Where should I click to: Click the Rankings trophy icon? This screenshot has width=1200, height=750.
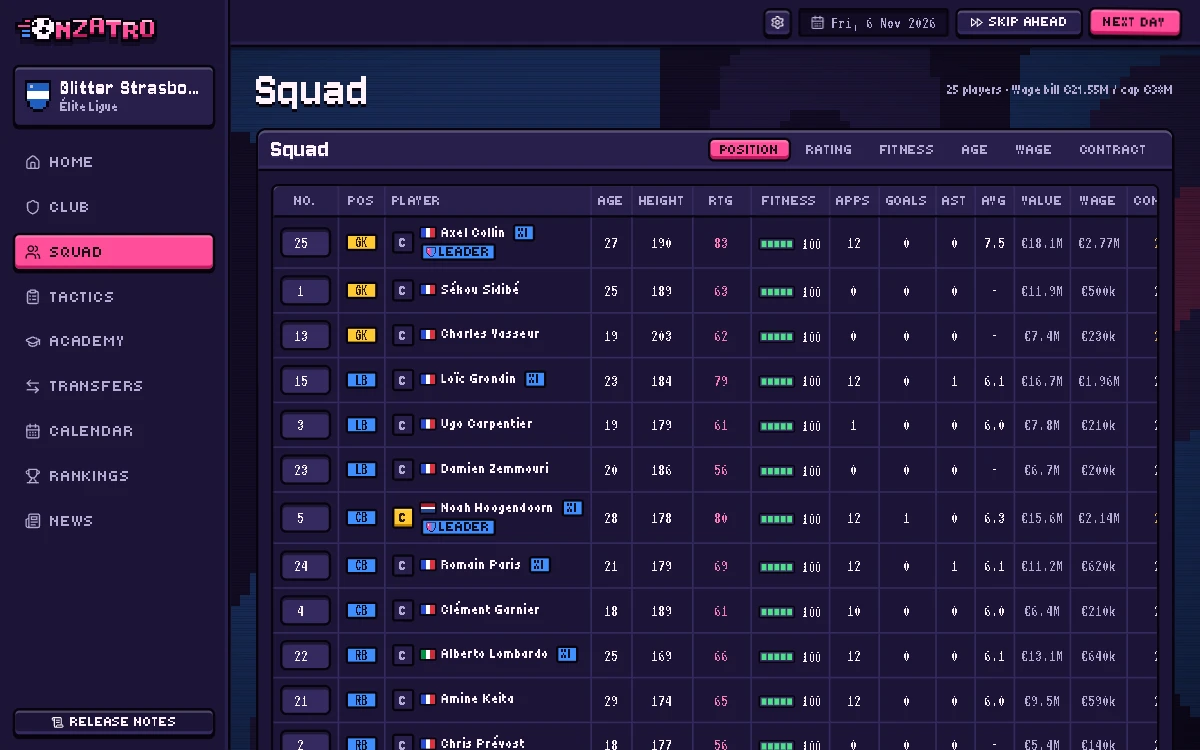pos(33,476)
